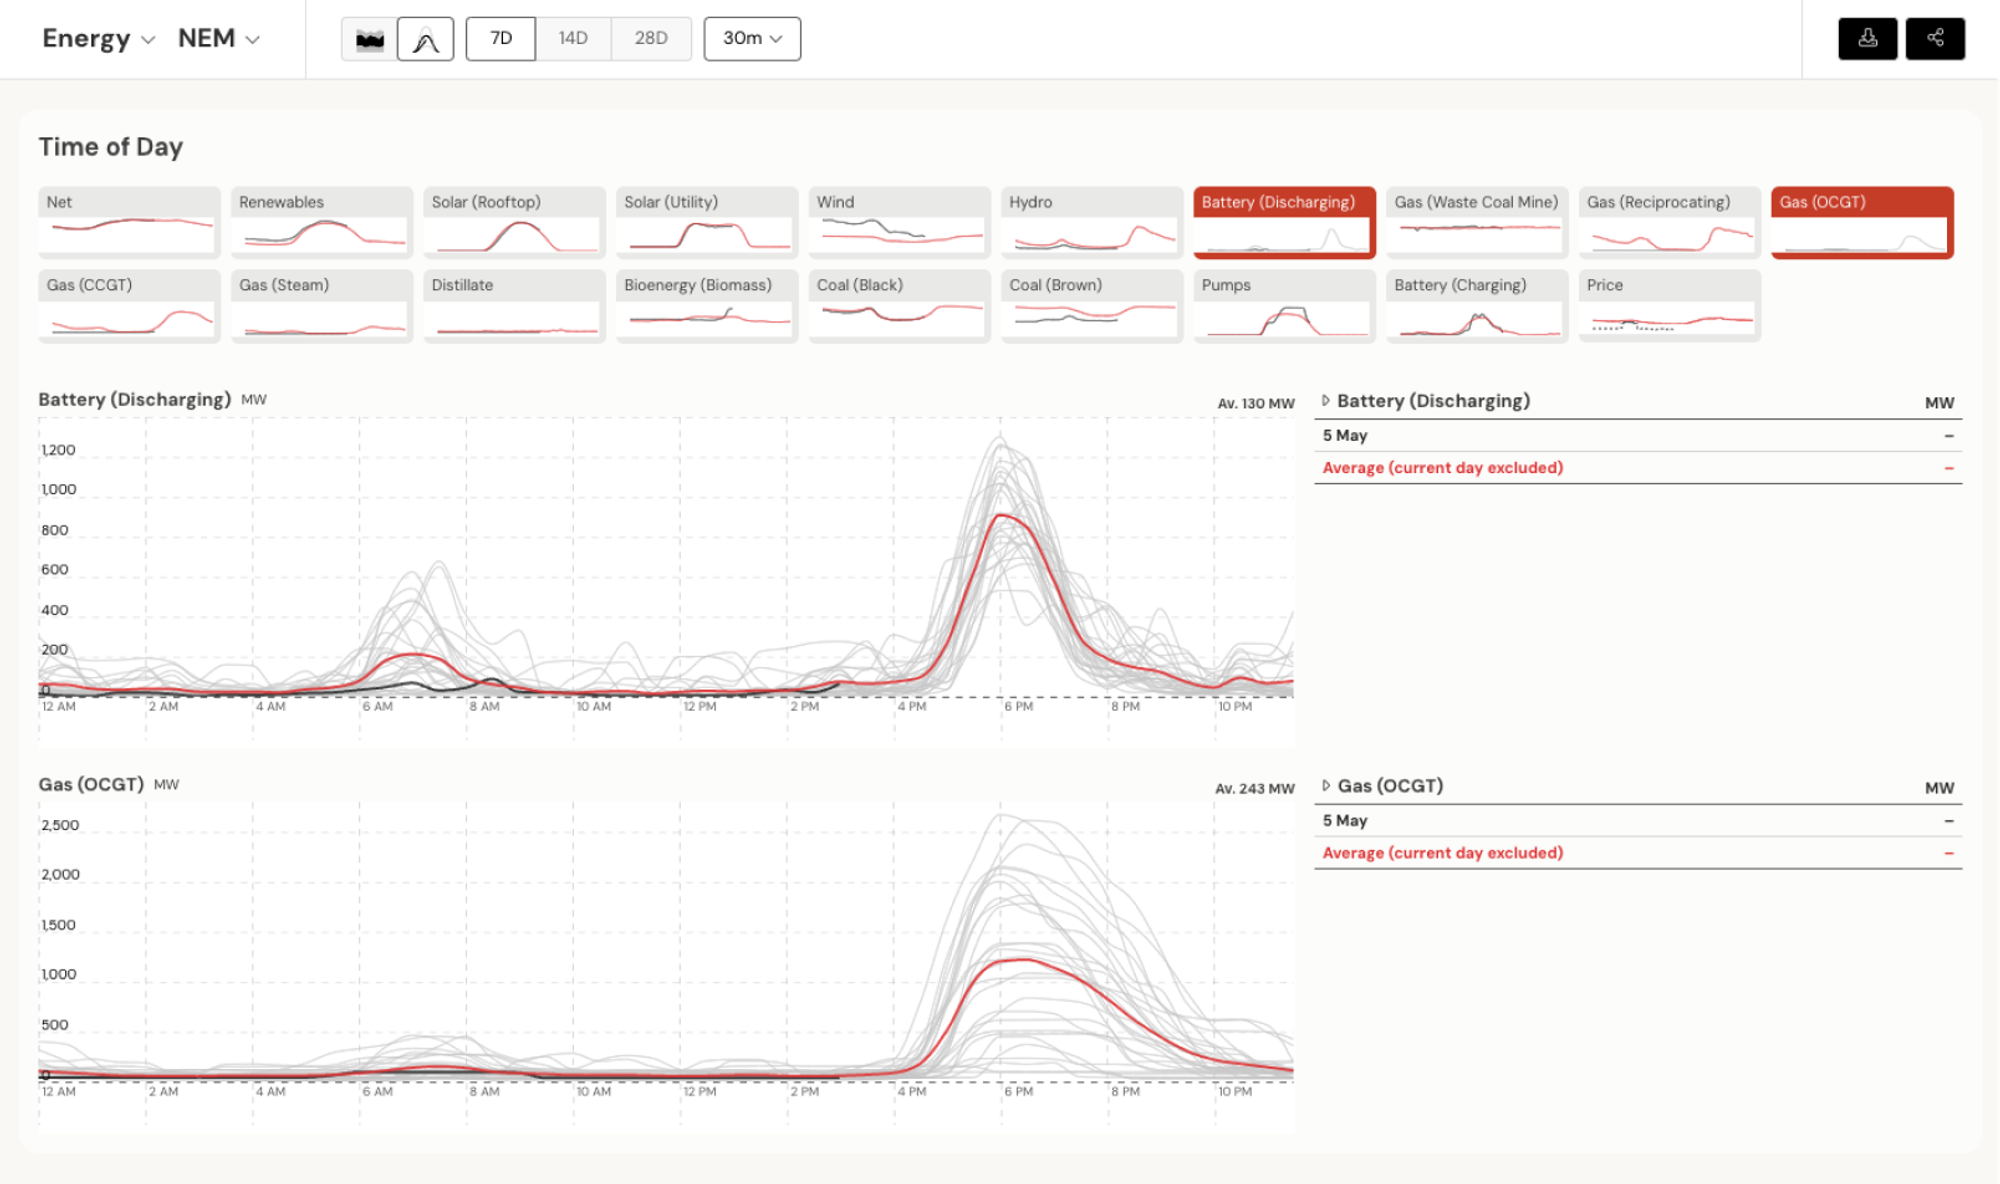Image resolution: width=2000 pixels, height=1184 pixels.
Task: Toggle the Solar (Rooftop) sparkline tile
Action: tap(514, 222)
